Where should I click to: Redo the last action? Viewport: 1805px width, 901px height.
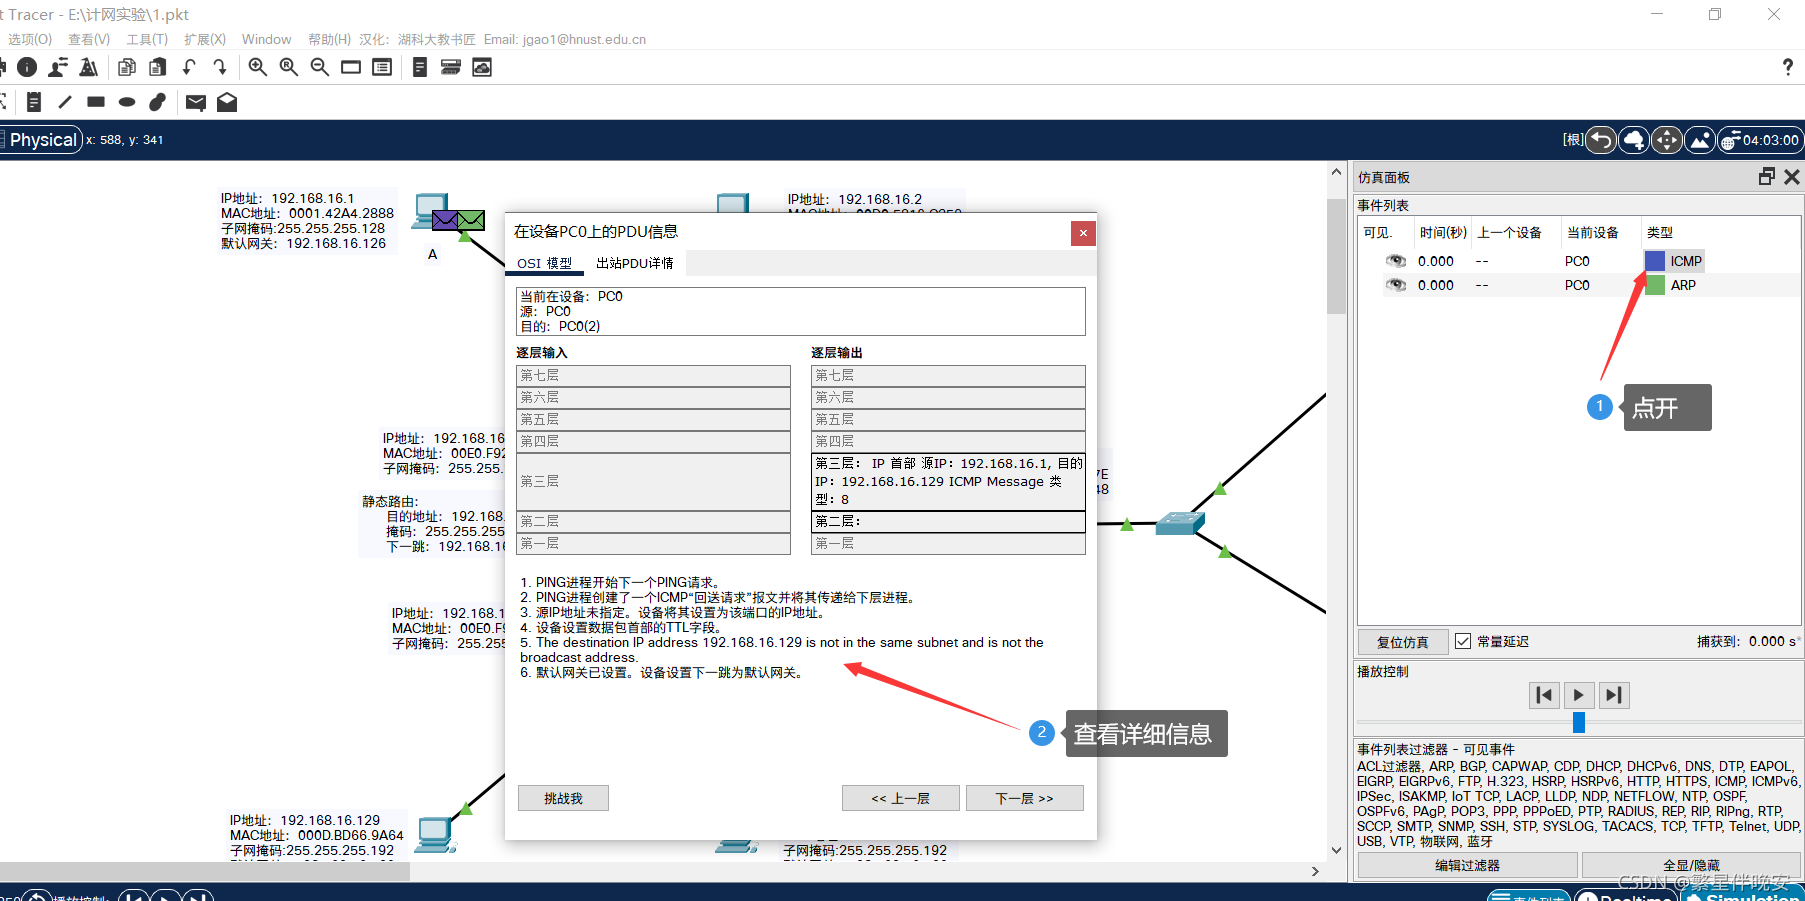[x=220, y=67]
